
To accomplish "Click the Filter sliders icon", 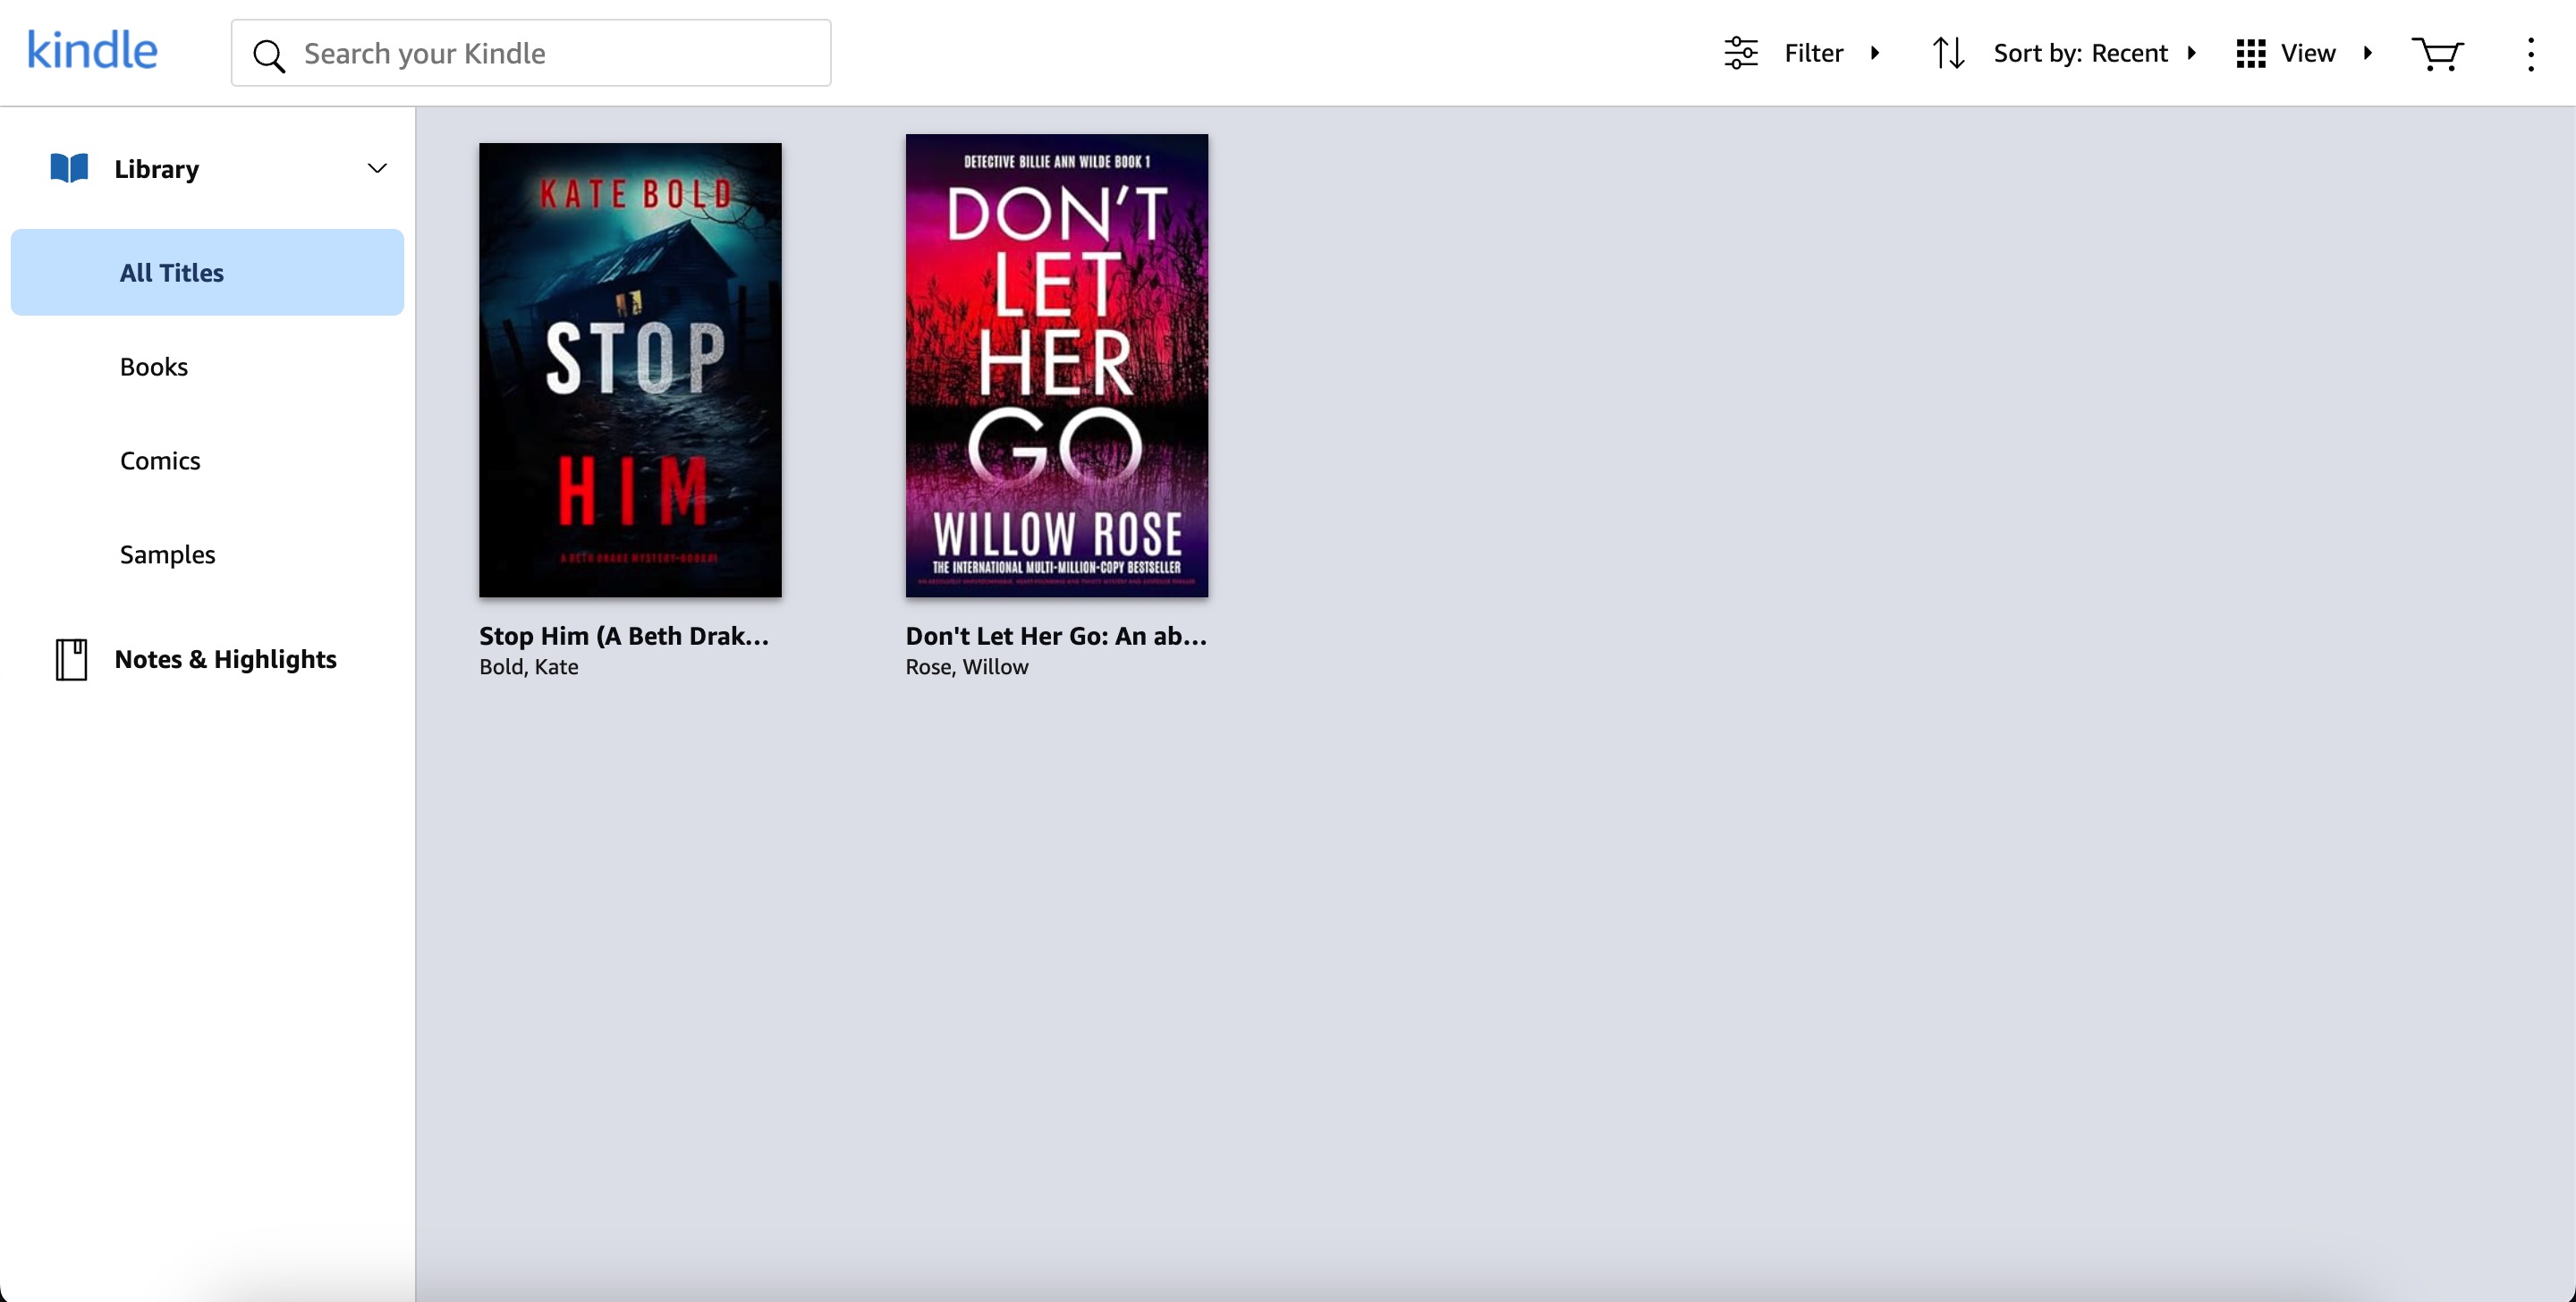I will (x=1740, y=53).
